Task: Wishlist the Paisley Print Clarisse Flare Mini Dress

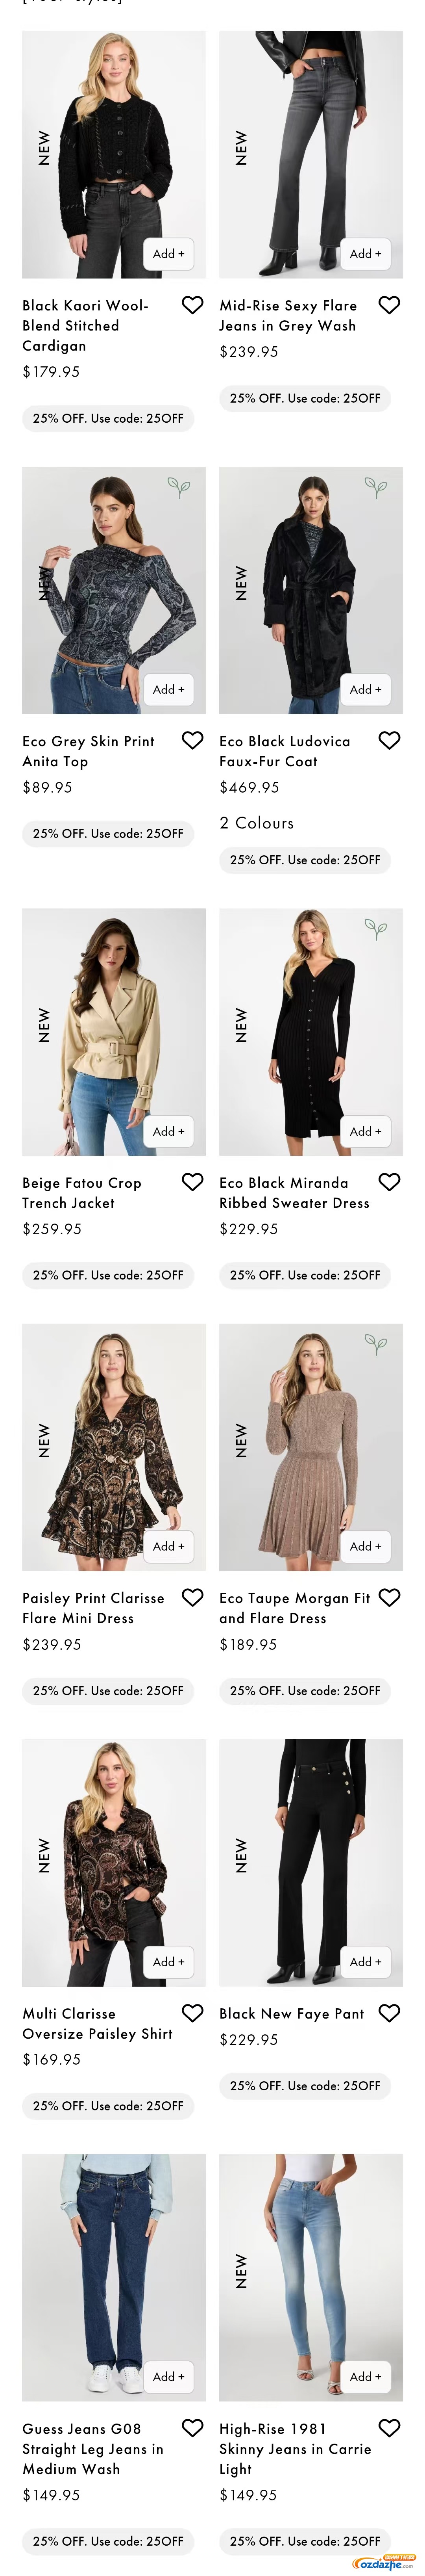Action: (192, 1597)
